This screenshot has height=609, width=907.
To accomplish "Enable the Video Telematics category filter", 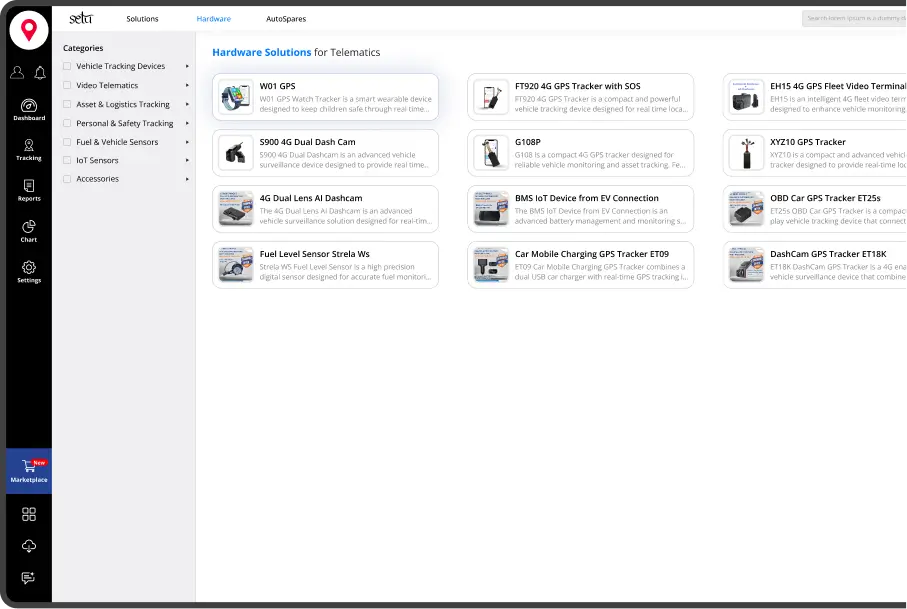I will pyautogui.click(x=67, y=86).
